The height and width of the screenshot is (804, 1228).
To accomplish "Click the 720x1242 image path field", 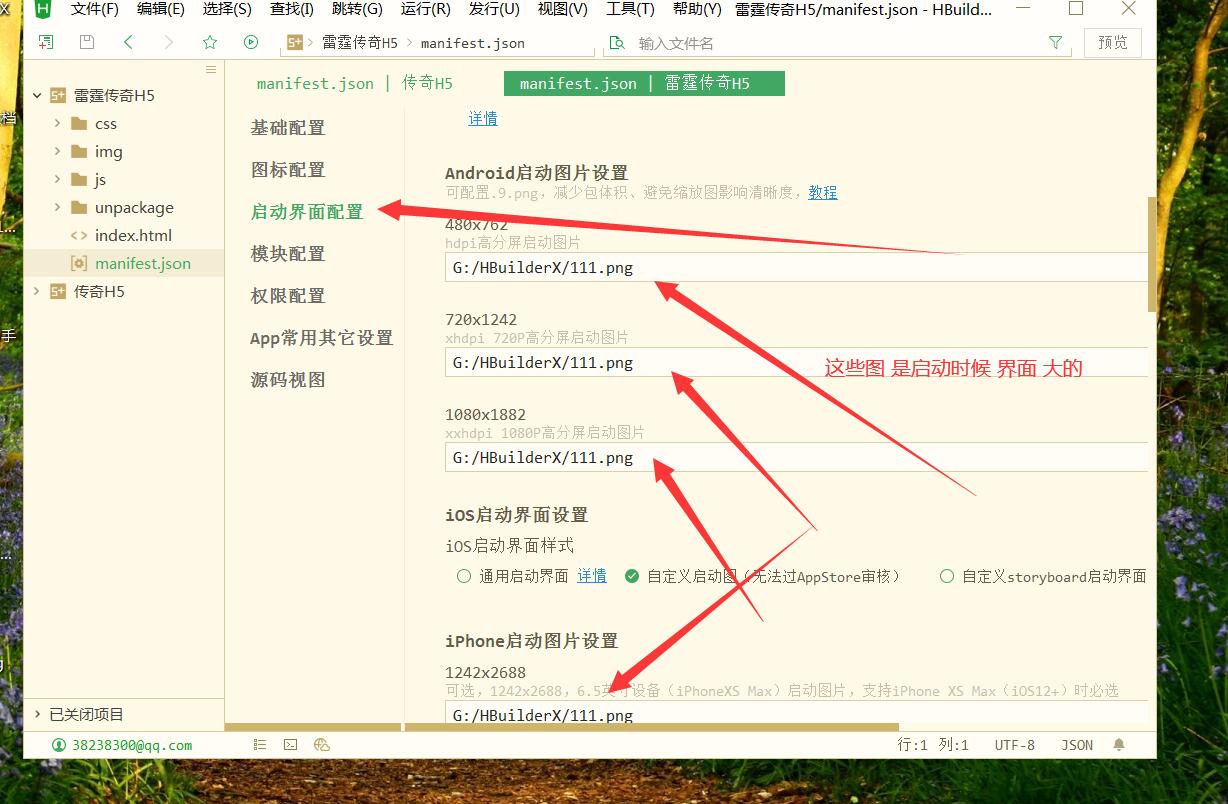I will (x=795, y=362).
